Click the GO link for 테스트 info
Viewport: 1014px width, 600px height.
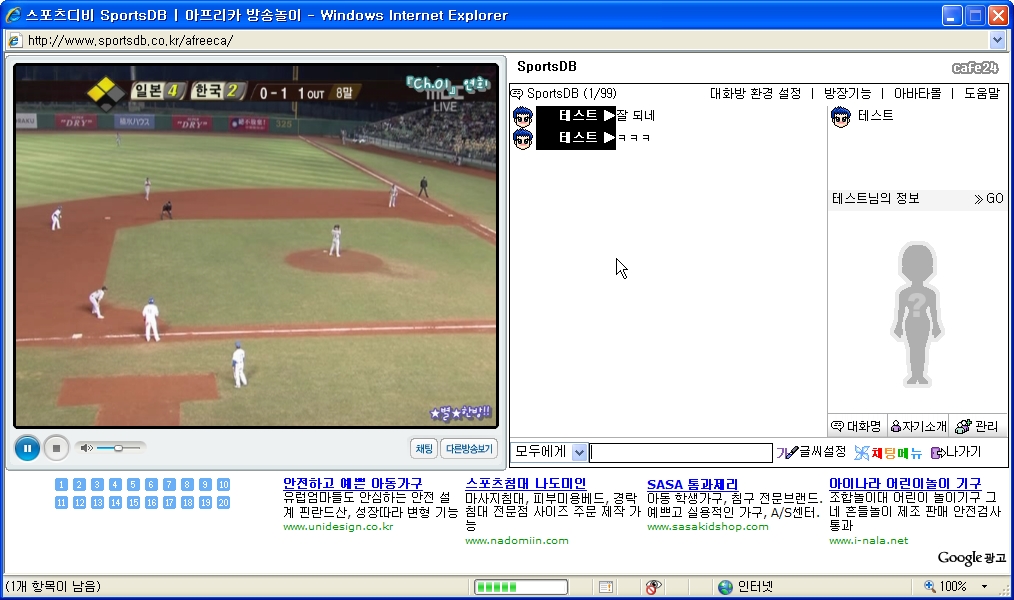pos(988,199)
